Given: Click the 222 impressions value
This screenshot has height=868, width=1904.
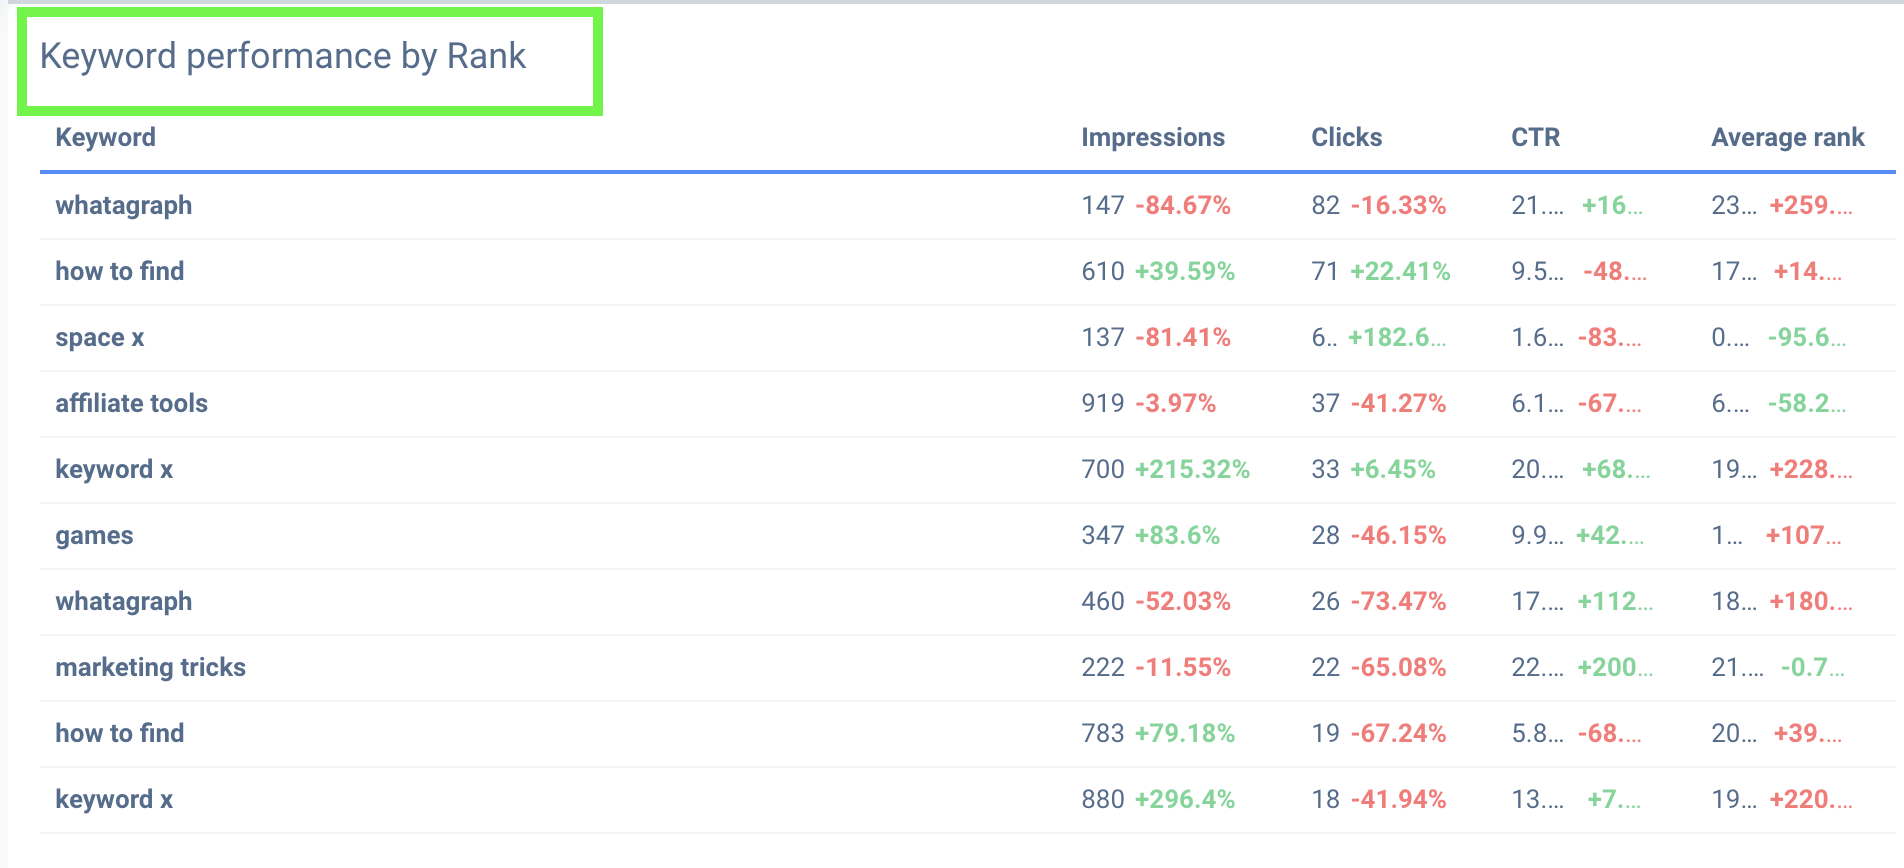Looking at the screenshot, I should 1103,667.
